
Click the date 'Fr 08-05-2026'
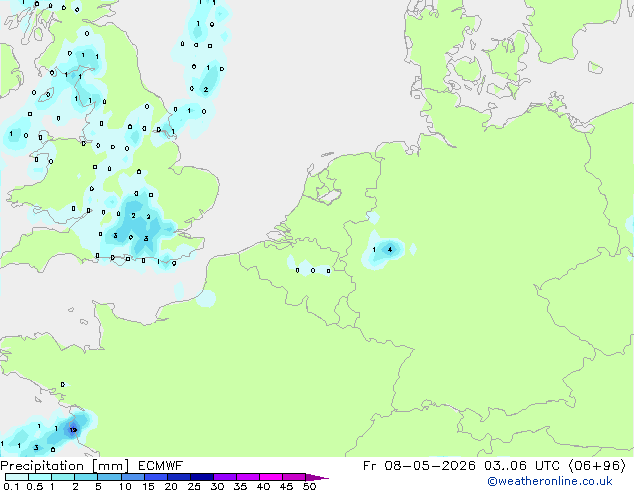pos(419,466)
